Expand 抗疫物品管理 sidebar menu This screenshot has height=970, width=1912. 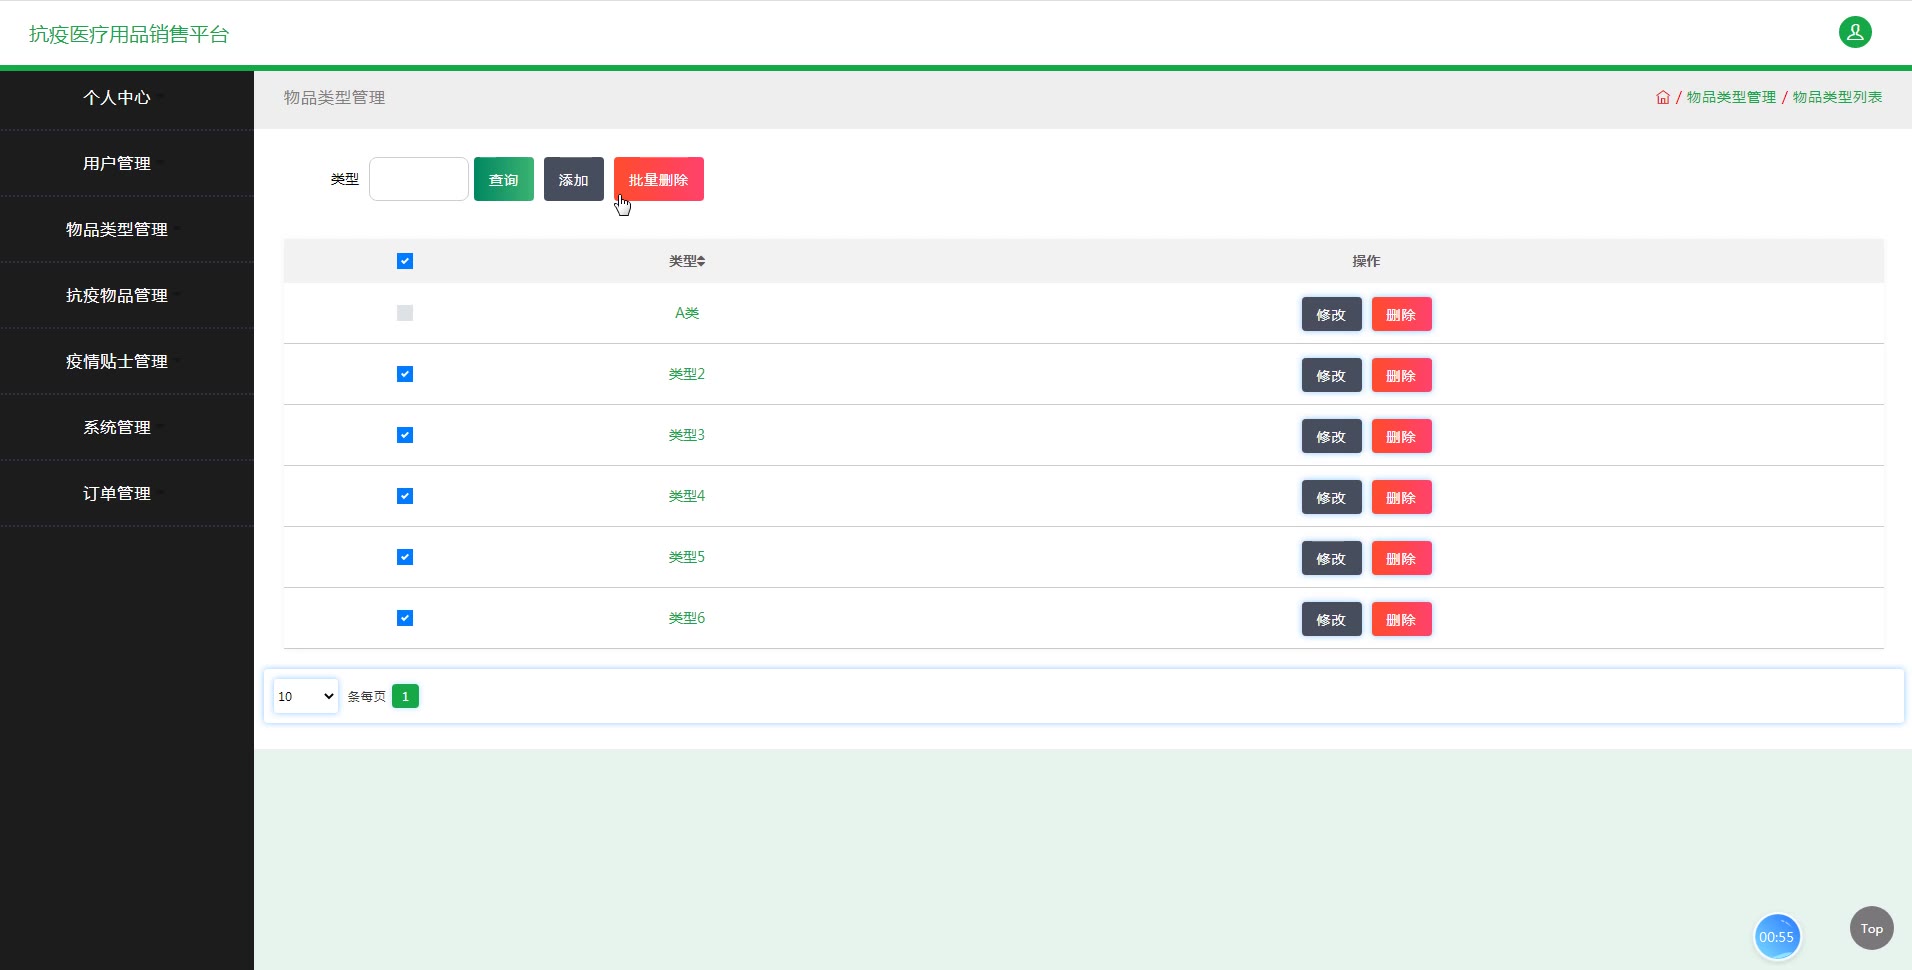click(x=127, y=295)
